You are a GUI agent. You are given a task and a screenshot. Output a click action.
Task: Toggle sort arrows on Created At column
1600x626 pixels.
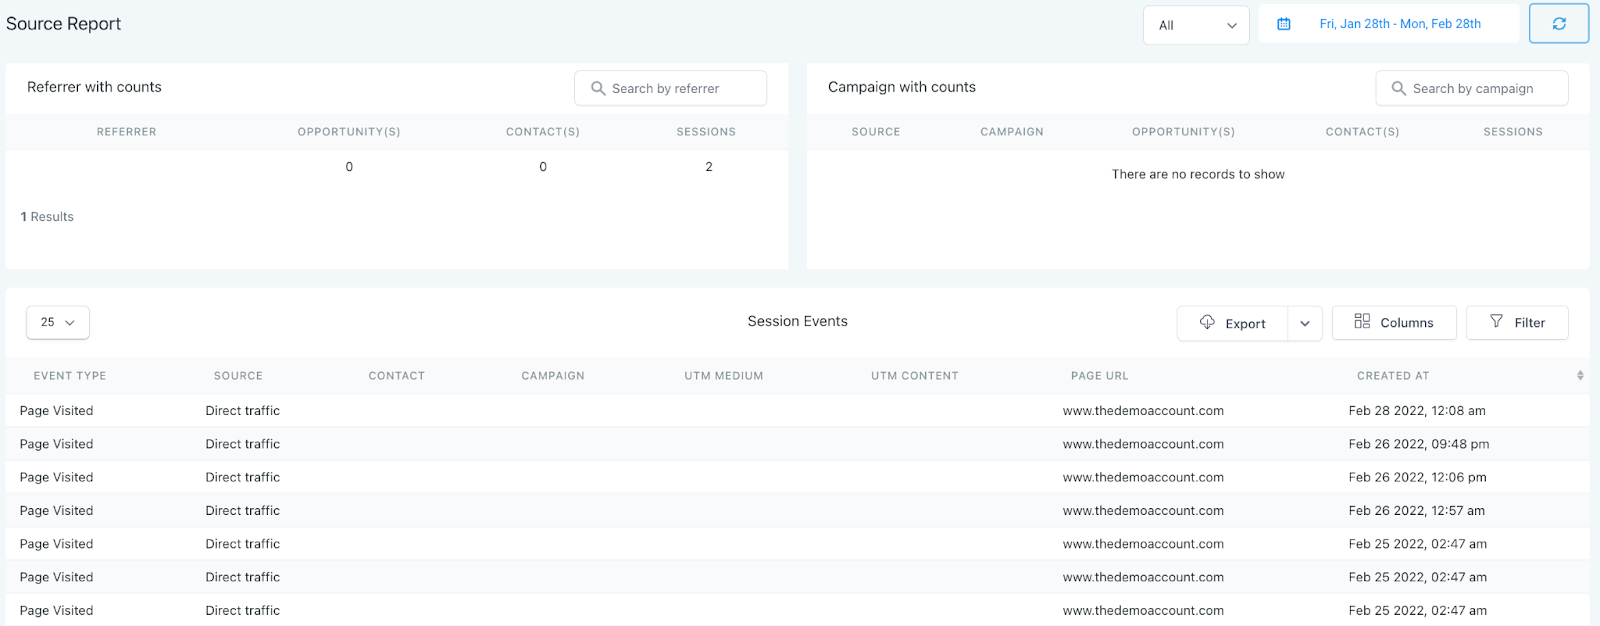click(1580, 376)
